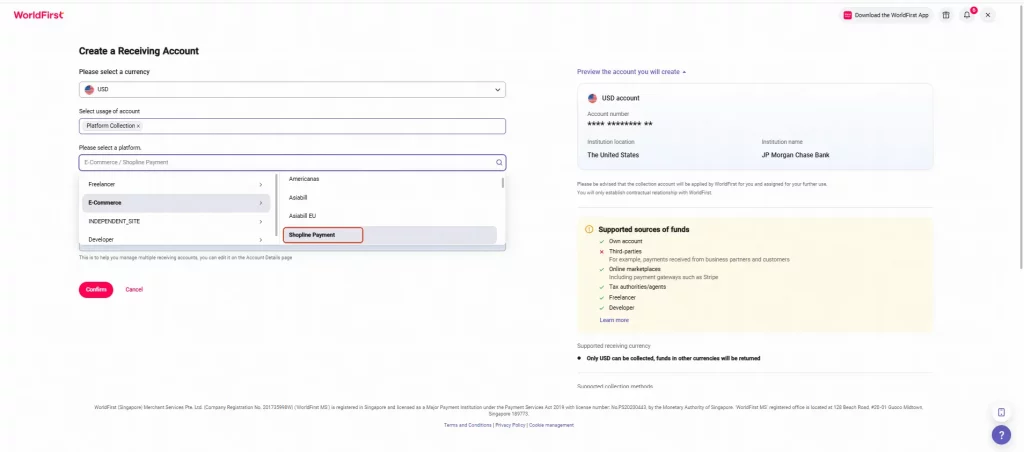Click the search icon in platform field
This screenshot has height=452, width=1024.
pos(499,163)
